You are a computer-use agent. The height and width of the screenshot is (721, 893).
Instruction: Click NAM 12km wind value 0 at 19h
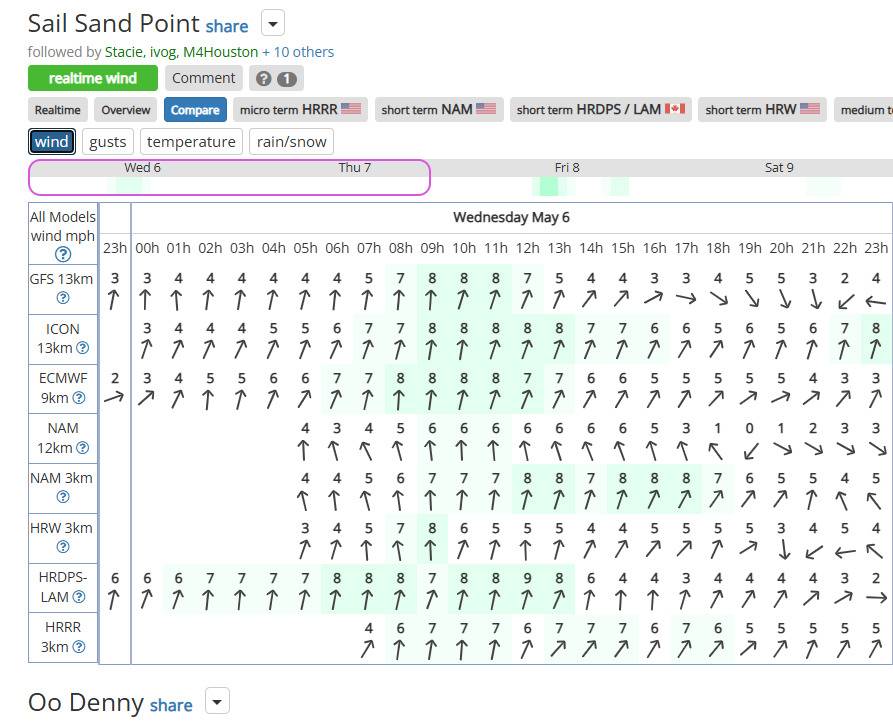pos(749,429)
